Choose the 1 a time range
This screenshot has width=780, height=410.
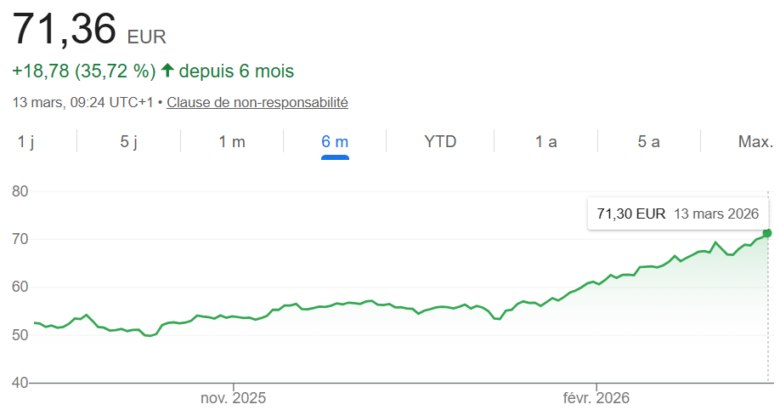point(546,142)
